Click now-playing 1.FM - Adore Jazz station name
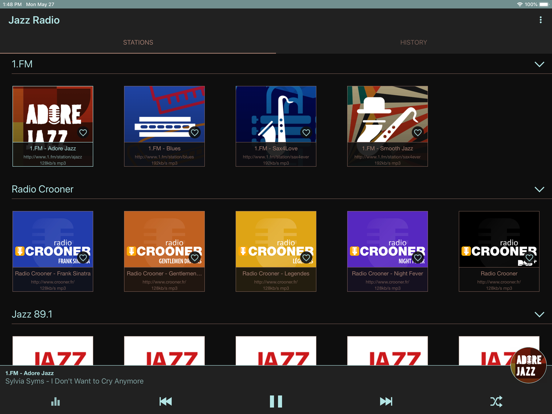This screenshot has height=414, width=552. (x=29, y=373)
